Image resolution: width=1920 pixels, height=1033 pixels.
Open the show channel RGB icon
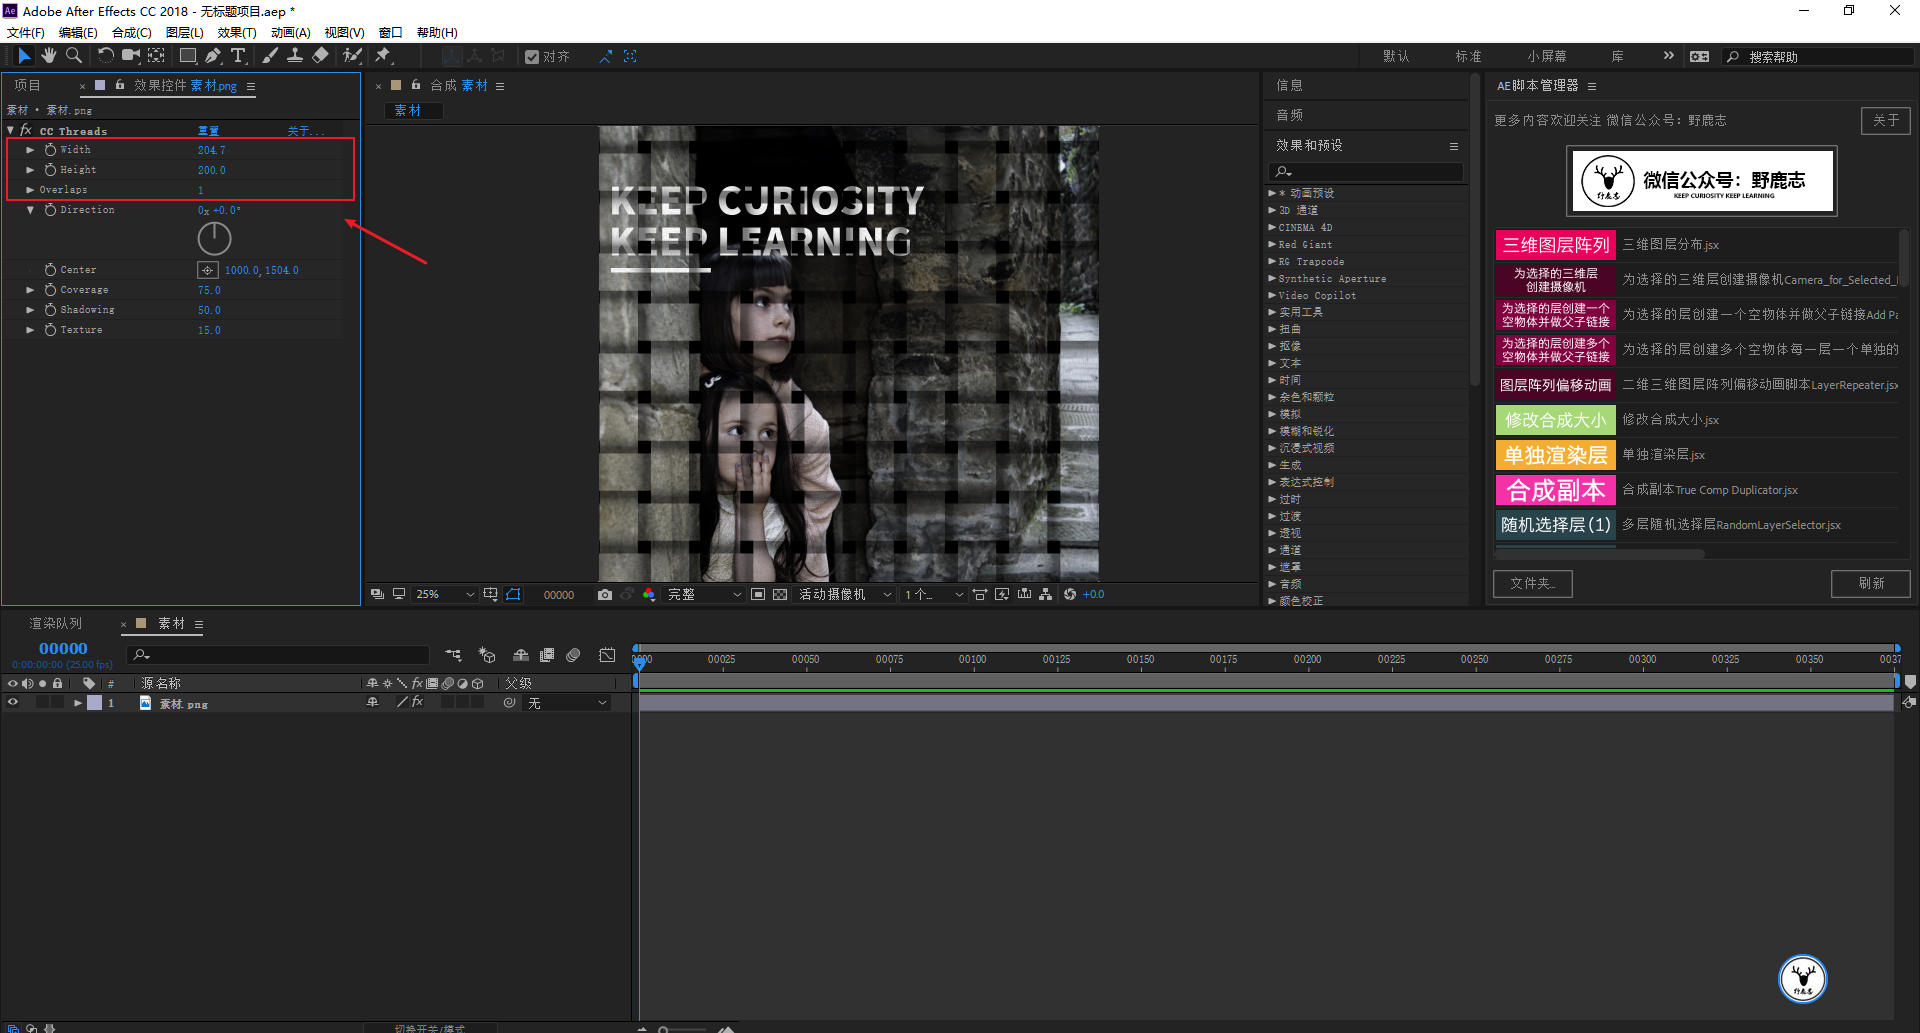[649, 594]
